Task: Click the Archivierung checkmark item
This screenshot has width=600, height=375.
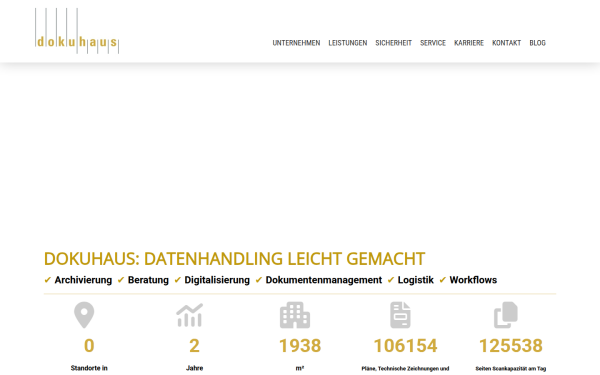Action: coord(78,280)
